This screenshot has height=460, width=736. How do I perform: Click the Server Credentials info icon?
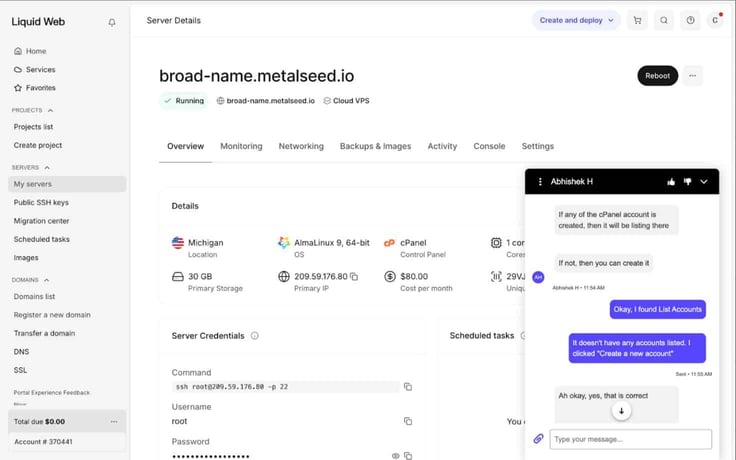click(x=254, y=336)
